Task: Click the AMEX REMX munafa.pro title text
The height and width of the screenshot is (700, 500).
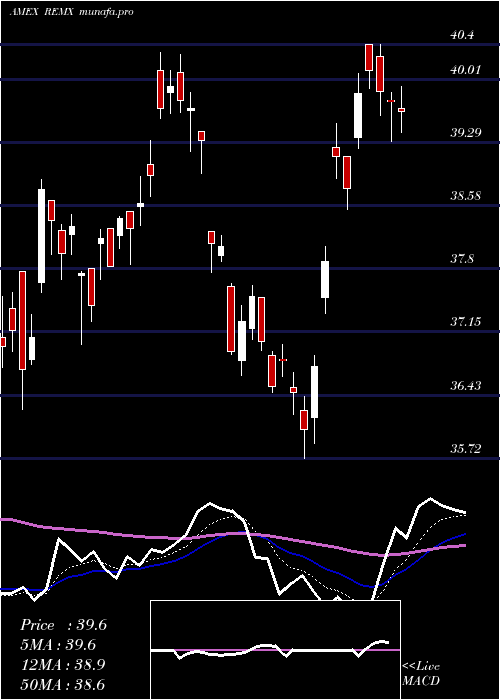Action: [71, 12]
